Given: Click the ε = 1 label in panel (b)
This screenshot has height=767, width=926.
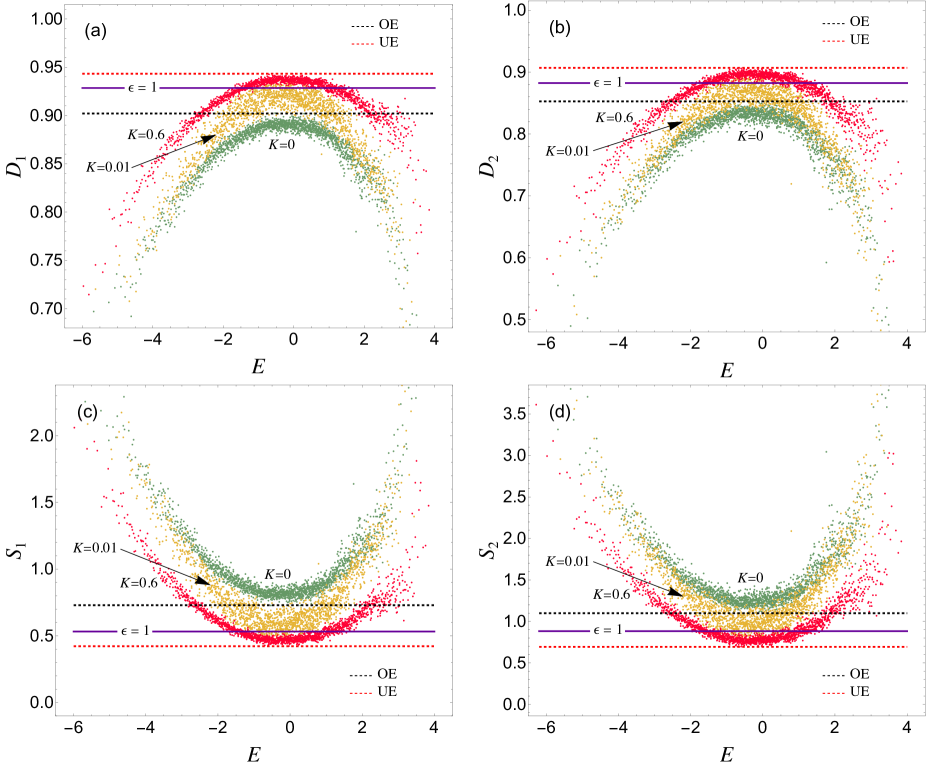Looking at the screenshot, I should click(x=608, y=83).
